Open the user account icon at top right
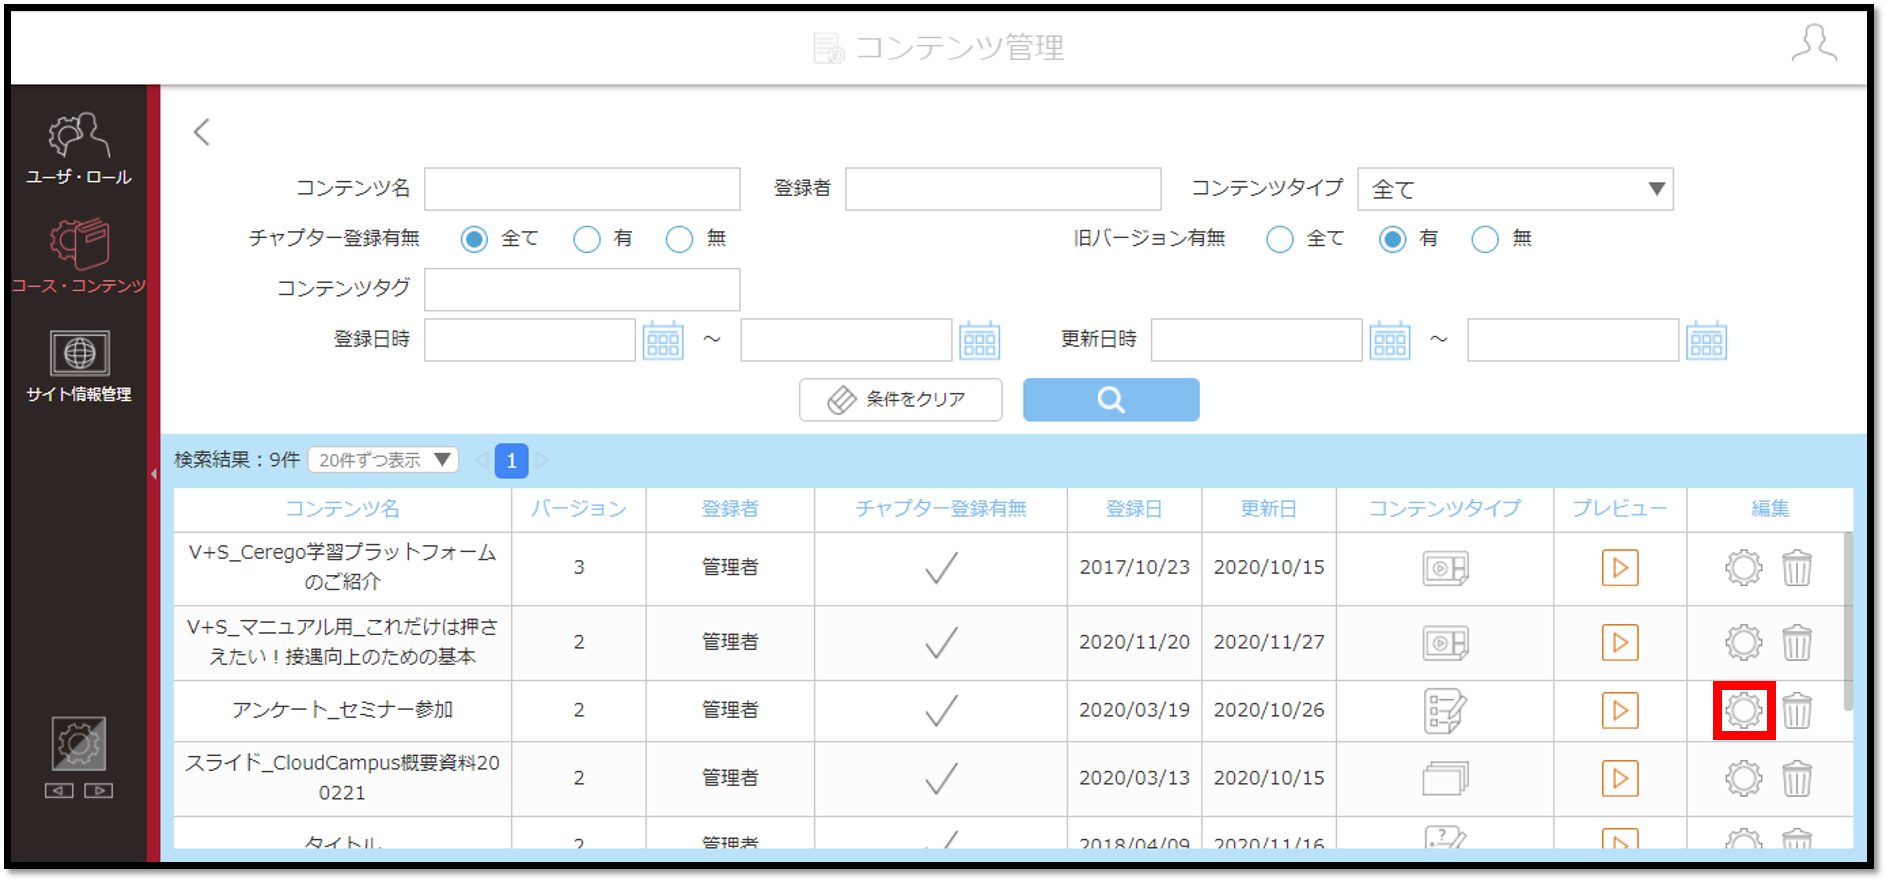 1814,44
